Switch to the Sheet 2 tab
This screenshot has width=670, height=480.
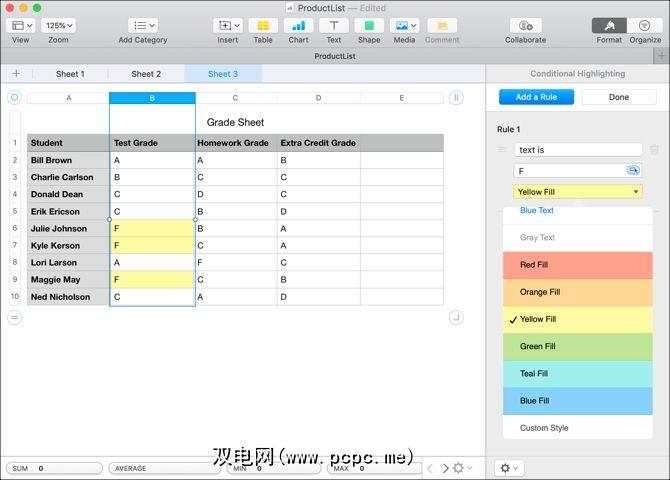[x=146, y=74]
